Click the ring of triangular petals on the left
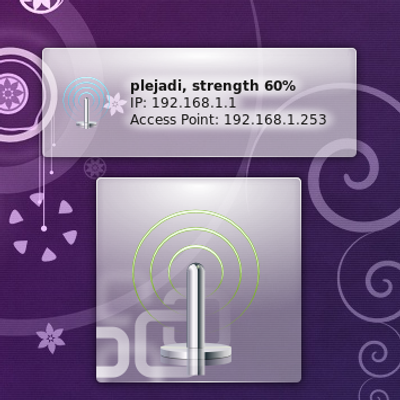This screenshot has height=400, width=400. pos(42,230)
